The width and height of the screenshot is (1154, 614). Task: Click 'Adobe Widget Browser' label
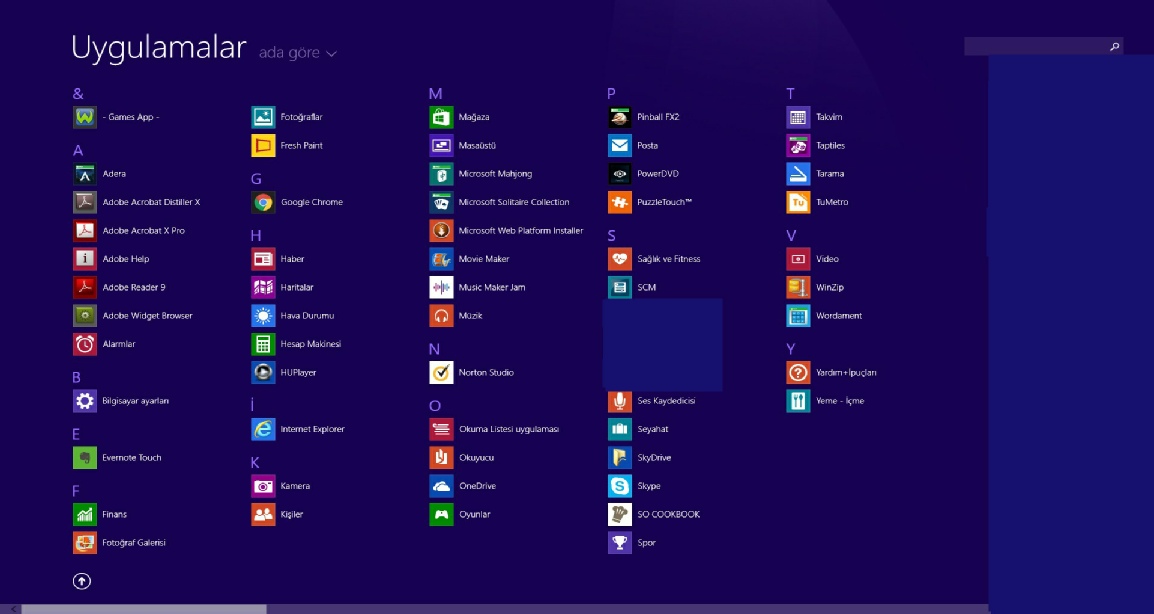coord(148,316)
